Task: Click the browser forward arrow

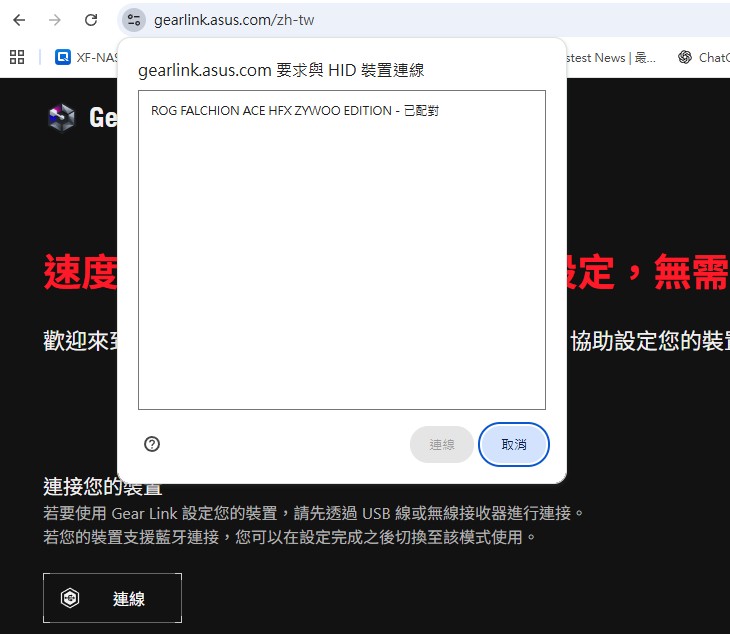Action: (x=55, y=20)
